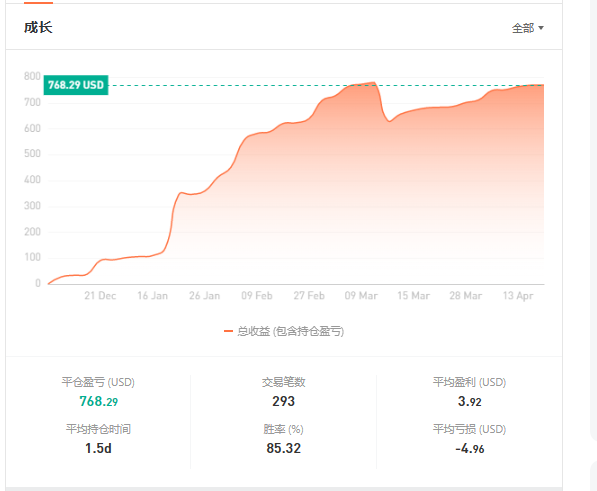
Task: Click the 平仓盈亏 (USD) label
Action: click(x=98, y=382)
